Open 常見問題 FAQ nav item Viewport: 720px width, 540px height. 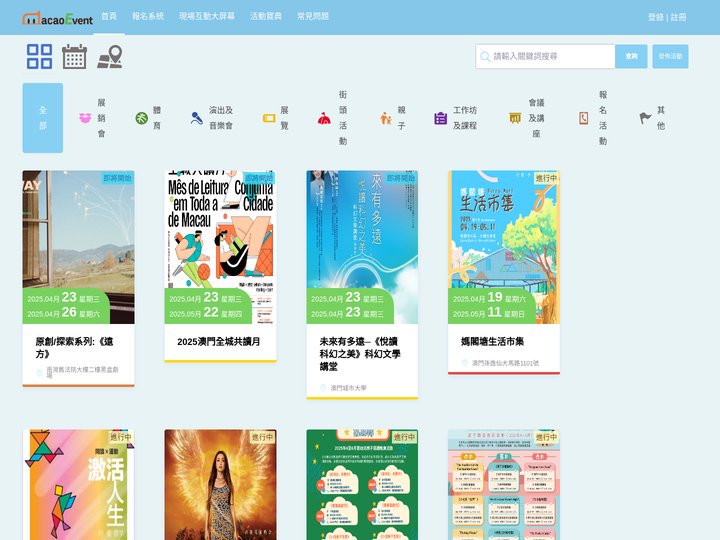(x=313, y=17)
